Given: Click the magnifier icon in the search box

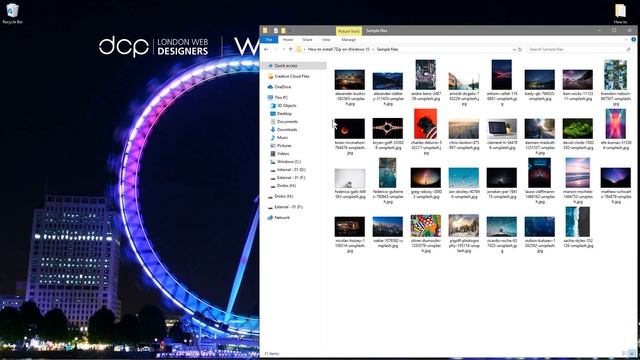Looking at the screenshot, I should click(628, 49).
